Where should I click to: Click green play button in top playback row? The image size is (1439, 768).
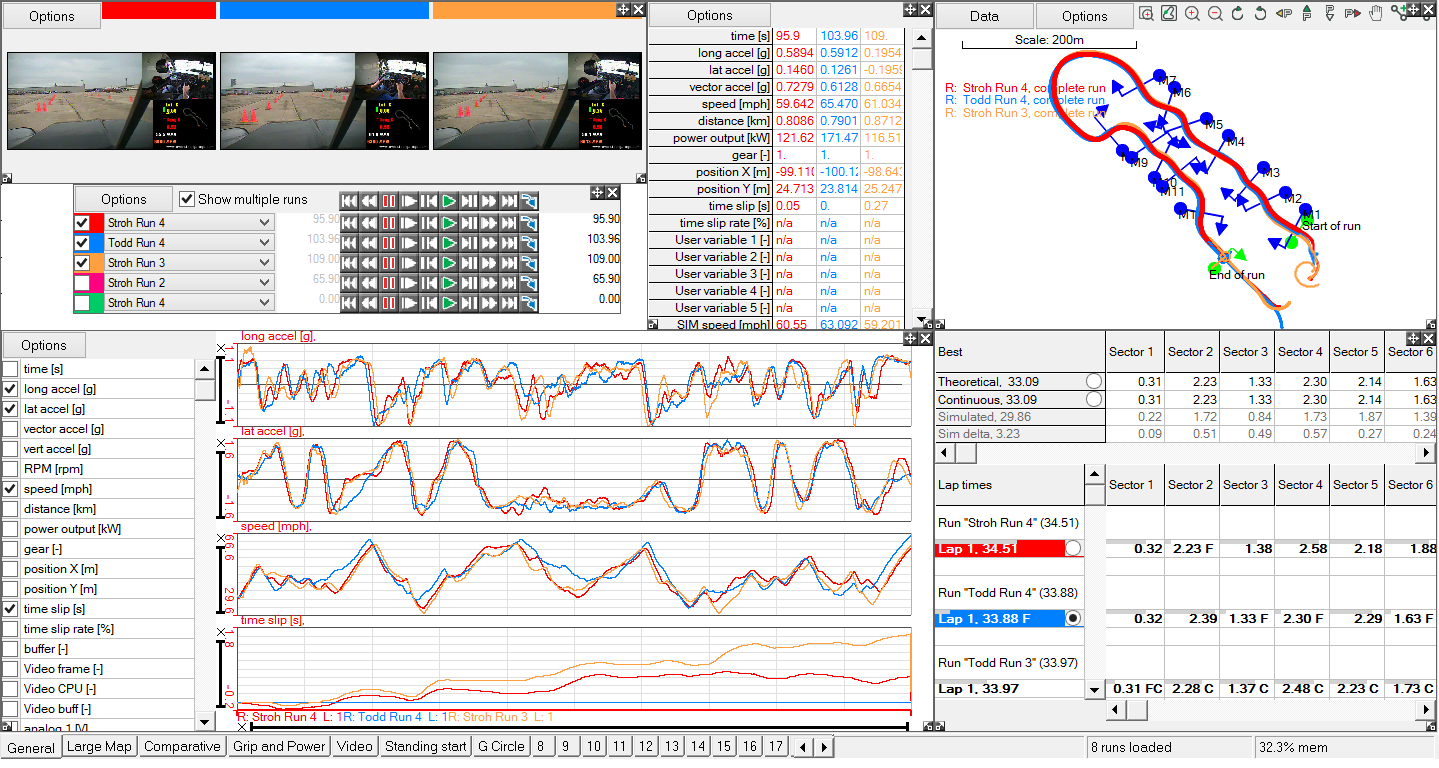coord(449,201)
